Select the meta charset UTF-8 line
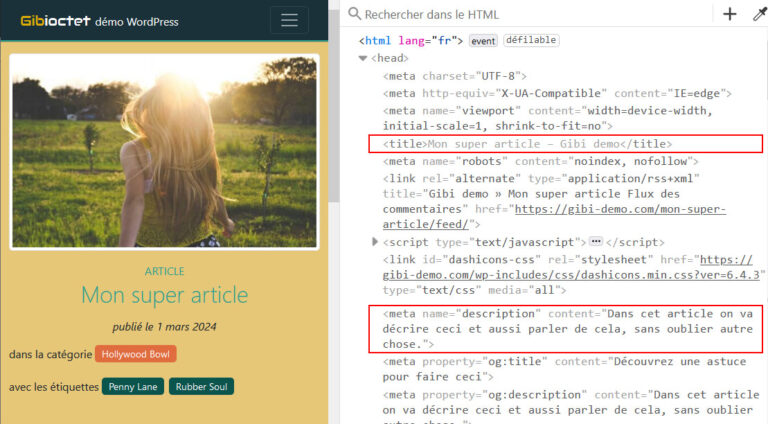Viewport: 768px width, 424px height. [x=455, y=76]
